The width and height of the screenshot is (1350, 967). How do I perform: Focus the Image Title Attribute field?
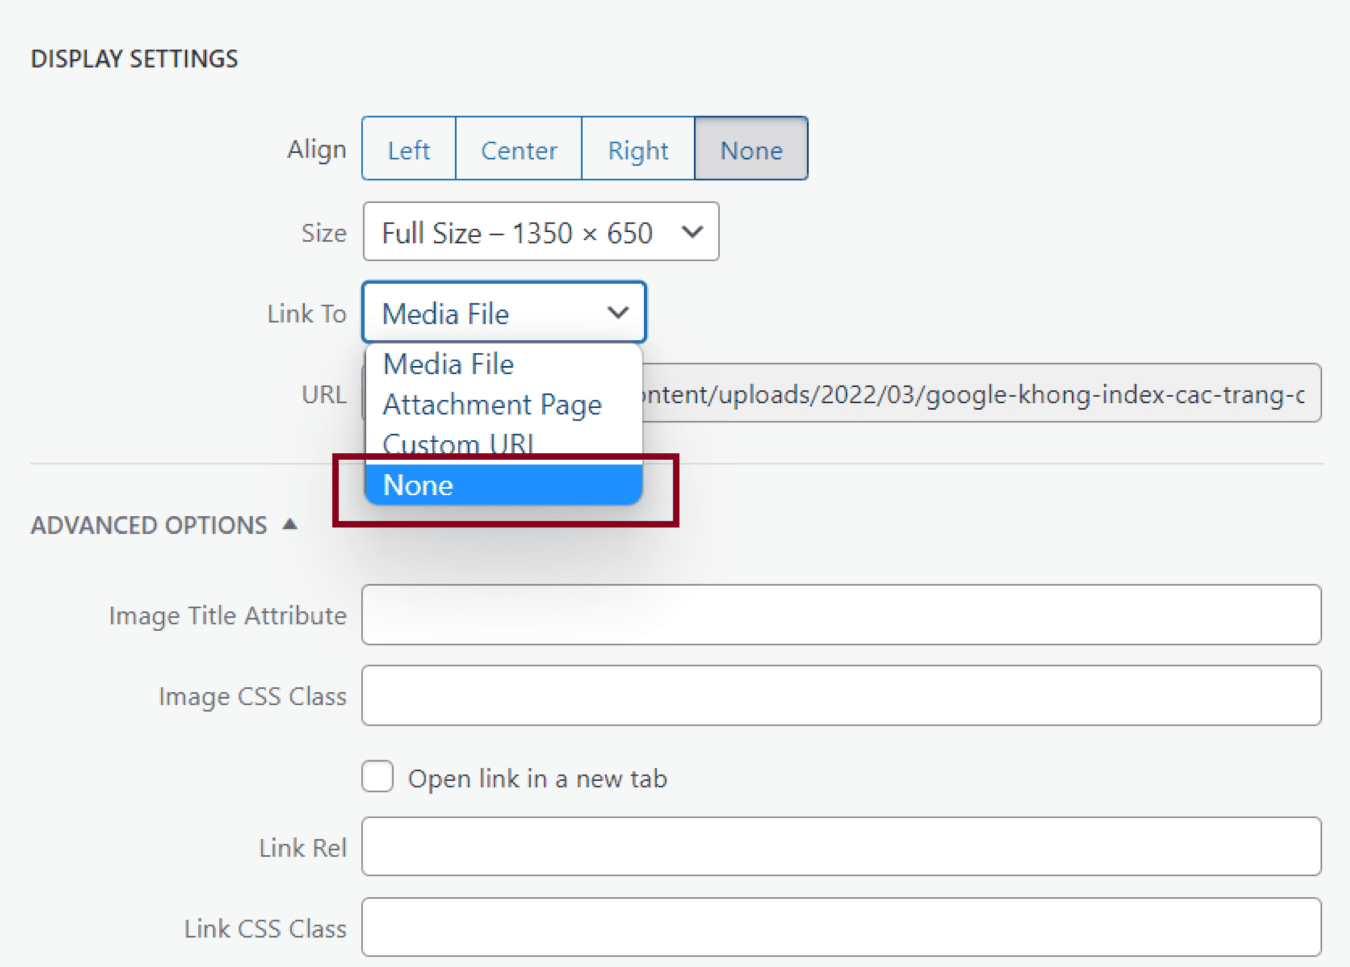[841, 615]
